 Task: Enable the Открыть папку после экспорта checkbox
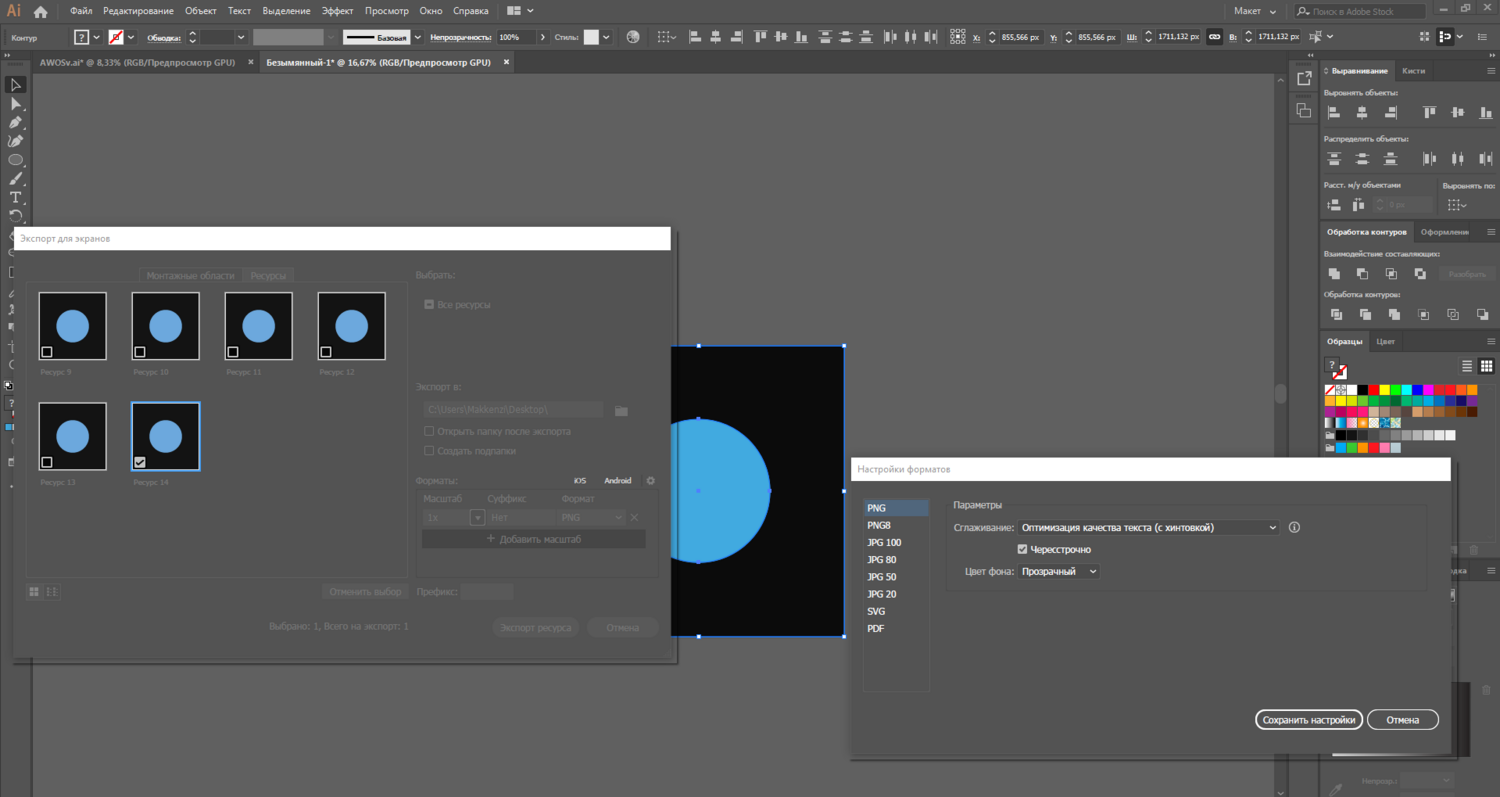click(x=429, y=432)
